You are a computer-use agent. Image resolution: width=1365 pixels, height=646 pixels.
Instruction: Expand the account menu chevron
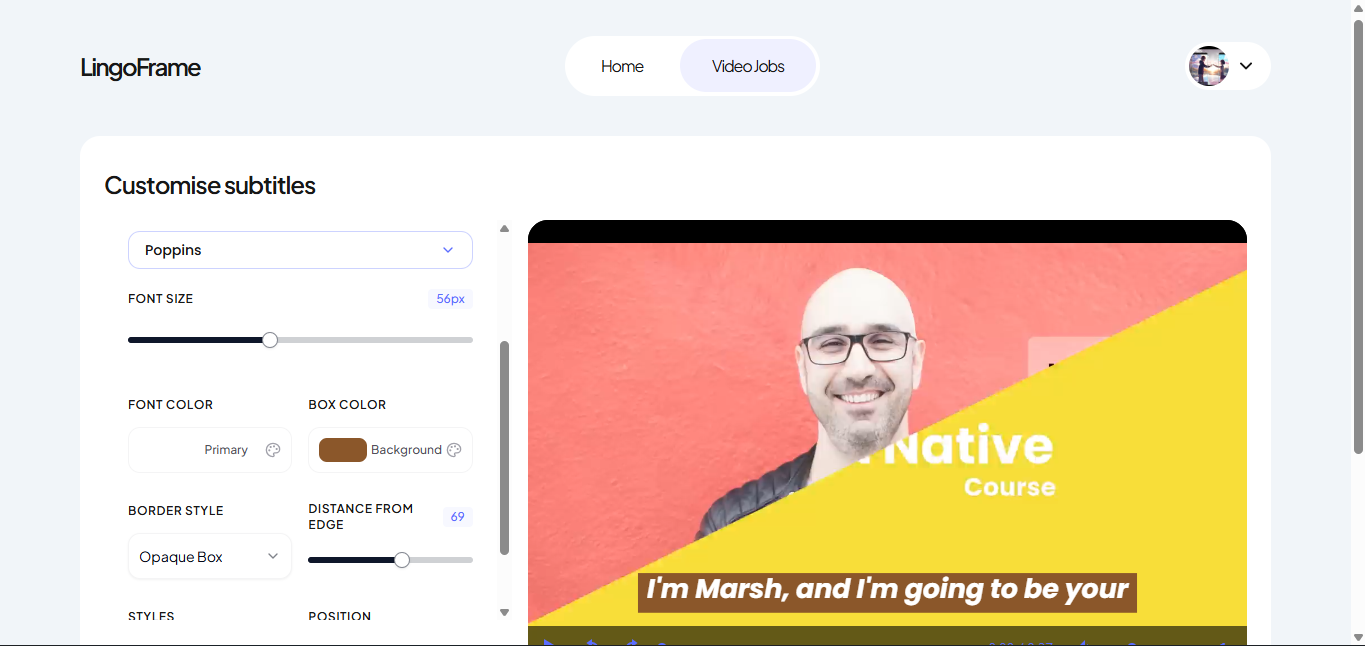(x=1246, y=66)
